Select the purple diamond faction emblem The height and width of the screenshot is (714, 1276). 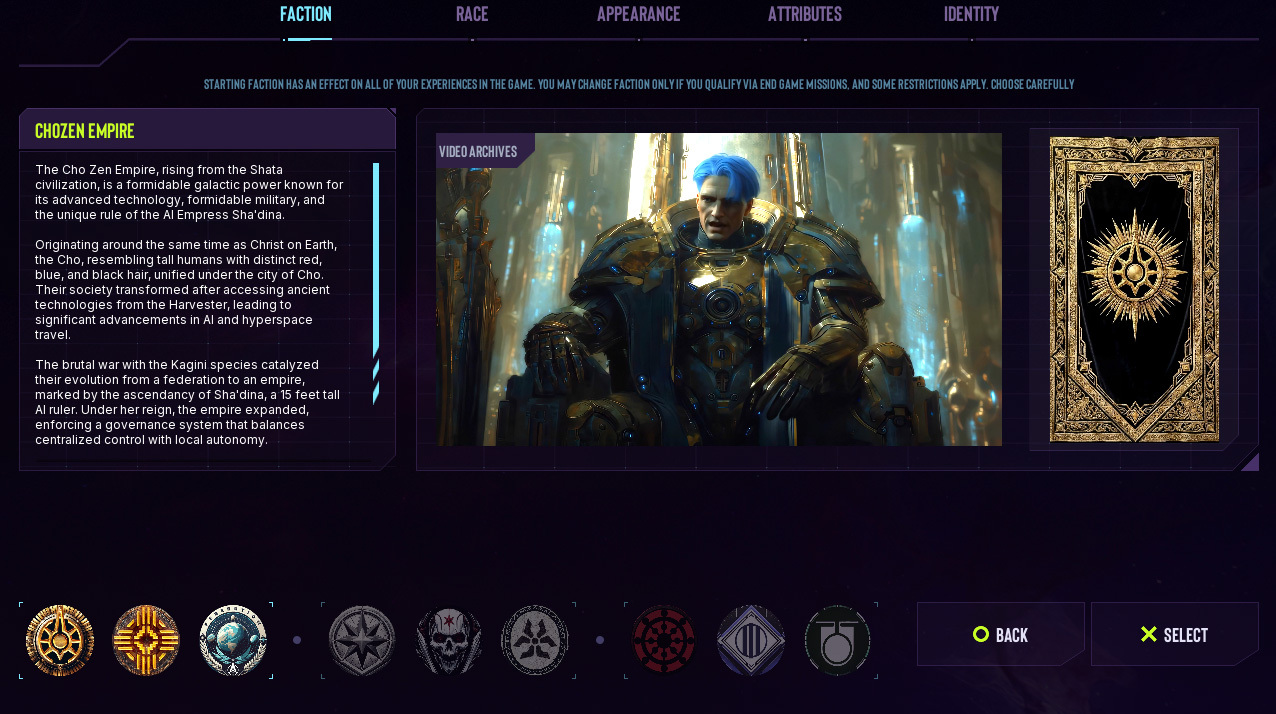[x=751, y=640]
